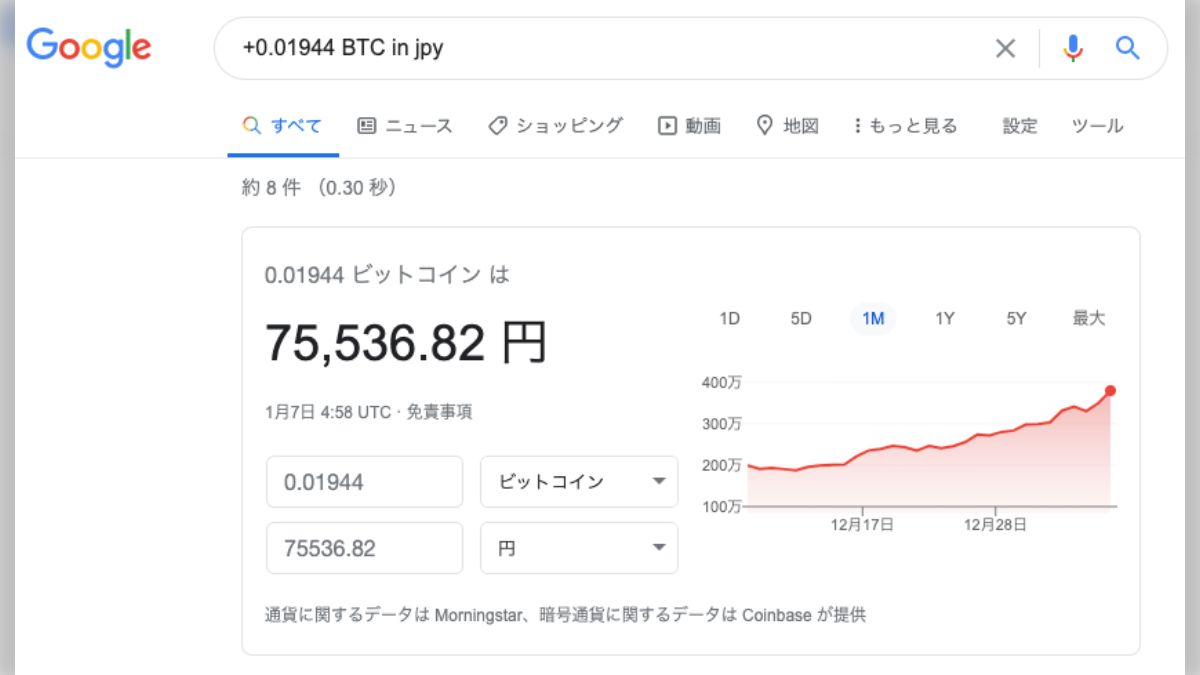The height and width of the screenshot is (675, 1200).
Task: Open the ビットコイン currency dropdown
Action: coord(578,481)
